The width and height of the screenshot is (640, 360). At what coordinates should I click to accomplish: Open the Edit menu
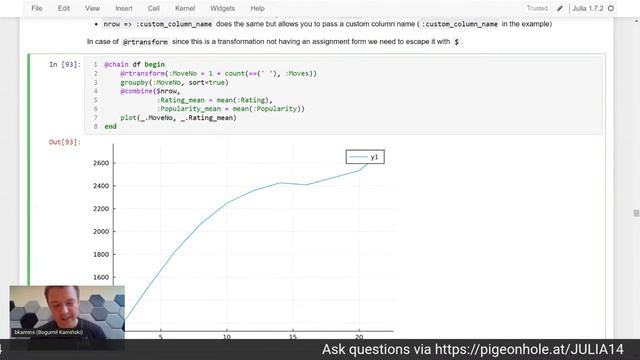click(64, 8)
